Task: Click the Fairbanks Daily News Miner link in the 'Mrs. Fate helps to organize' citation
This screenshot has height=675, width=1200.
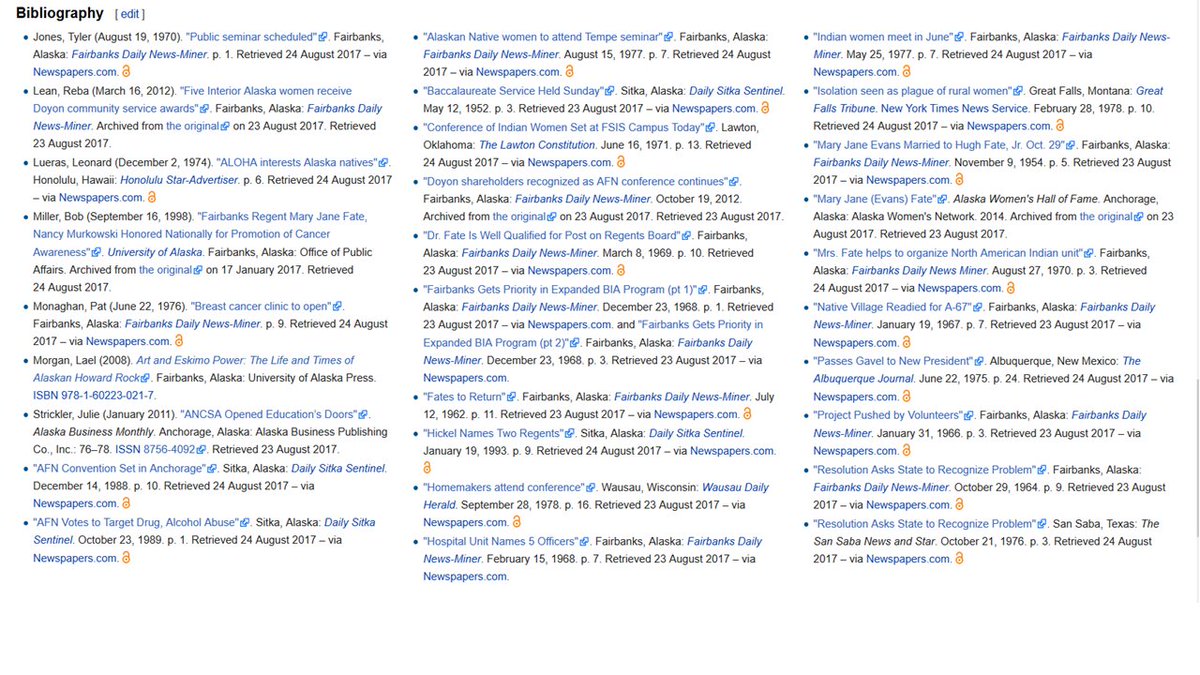Action: coord(919,270)
